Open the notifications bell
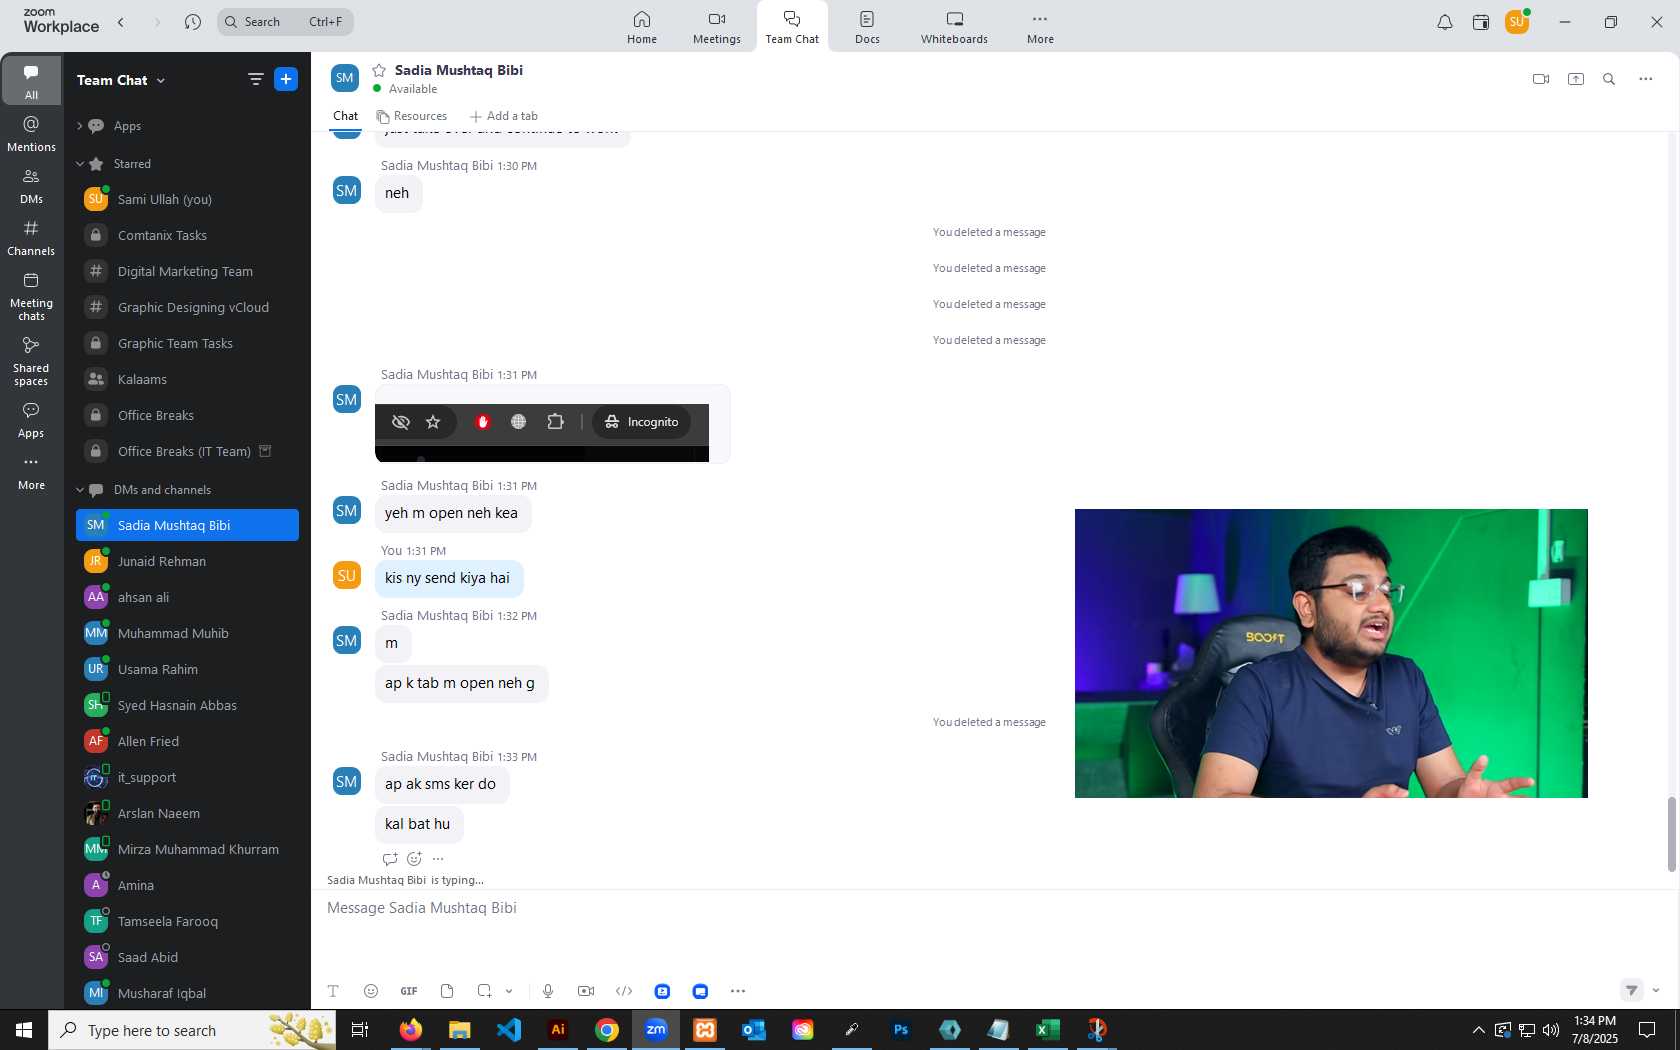Screen dimensions: 1680x1050 point(1445,22)
